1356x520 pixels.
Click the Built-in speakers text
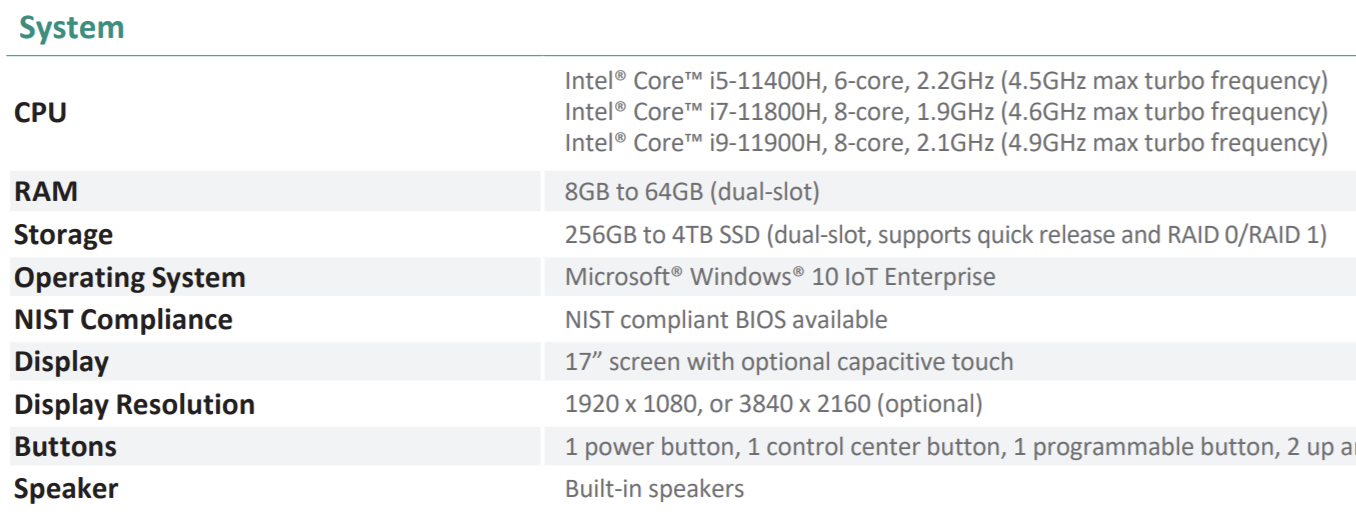pyautogui.click(x=654, y=489)
